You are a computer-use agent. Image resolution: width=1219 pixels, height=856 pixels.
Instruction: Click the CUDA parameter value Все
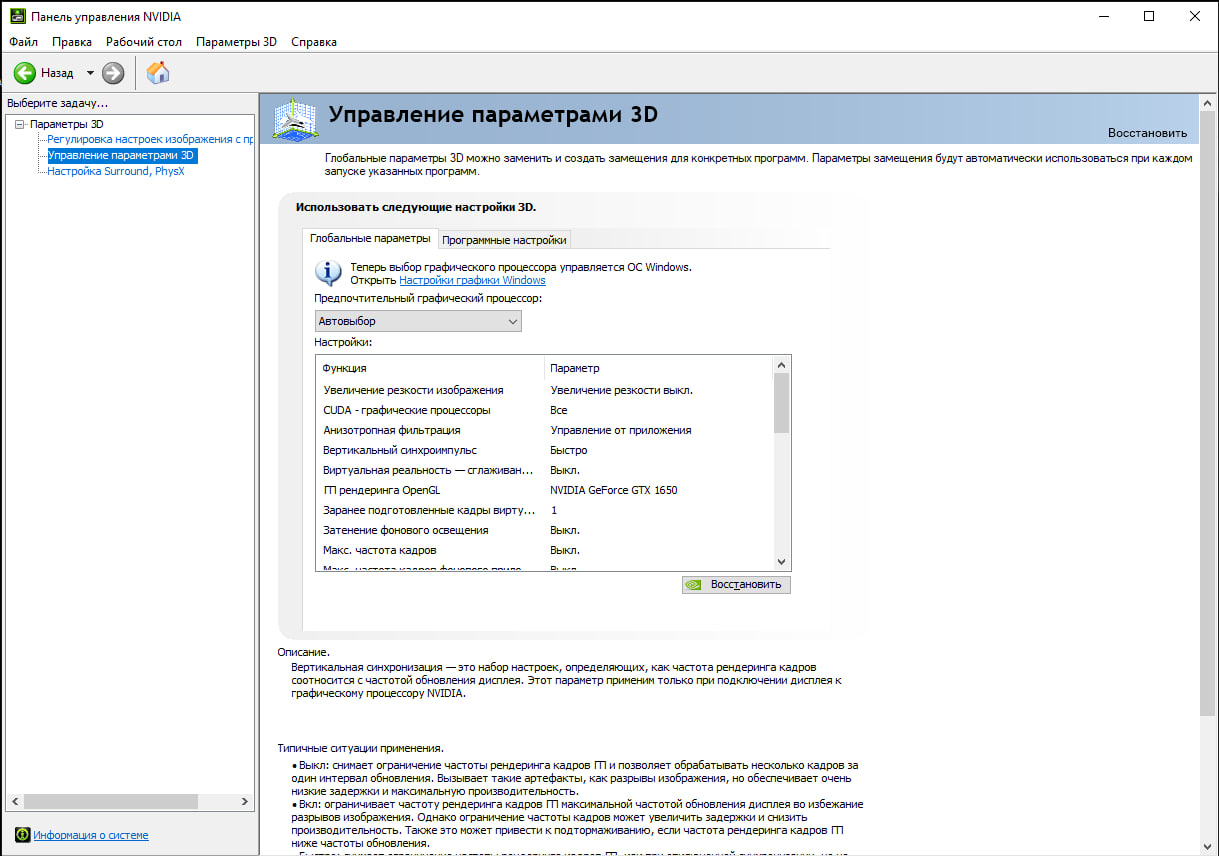(x=558, y=410)
